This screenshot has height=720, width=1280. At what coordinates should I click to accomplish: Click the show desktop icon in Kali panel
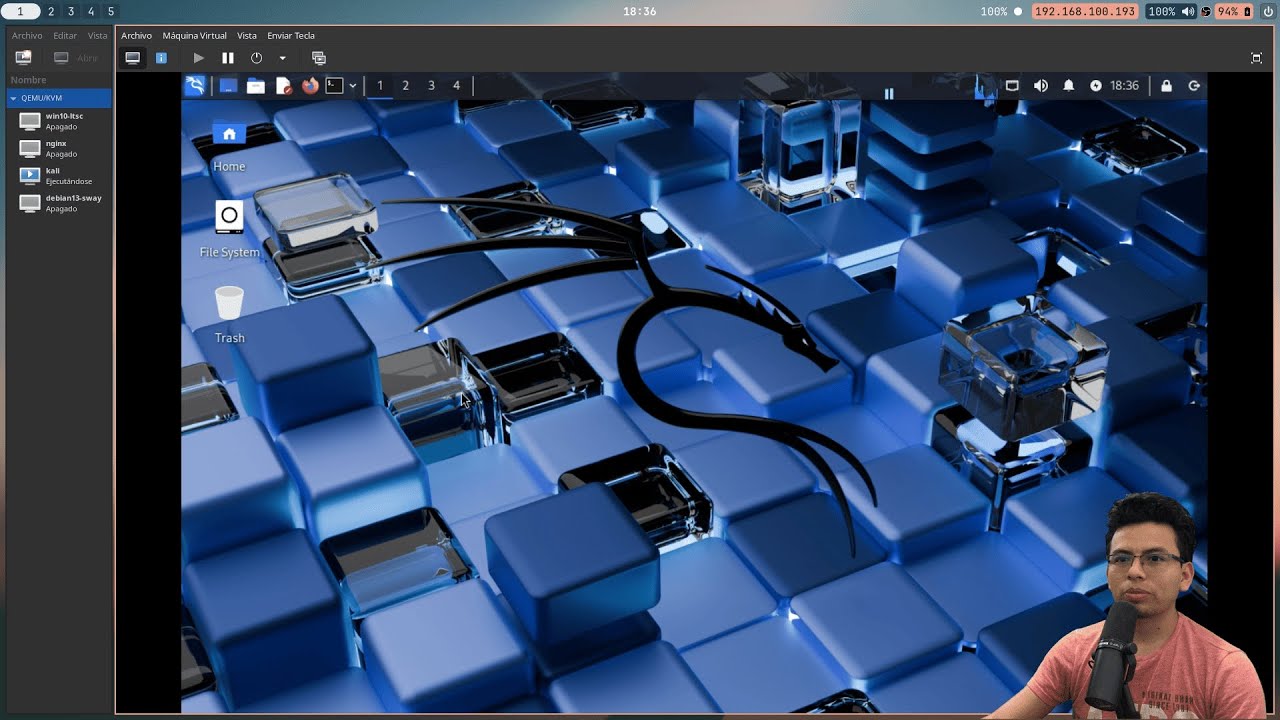[x=228, y=86]
